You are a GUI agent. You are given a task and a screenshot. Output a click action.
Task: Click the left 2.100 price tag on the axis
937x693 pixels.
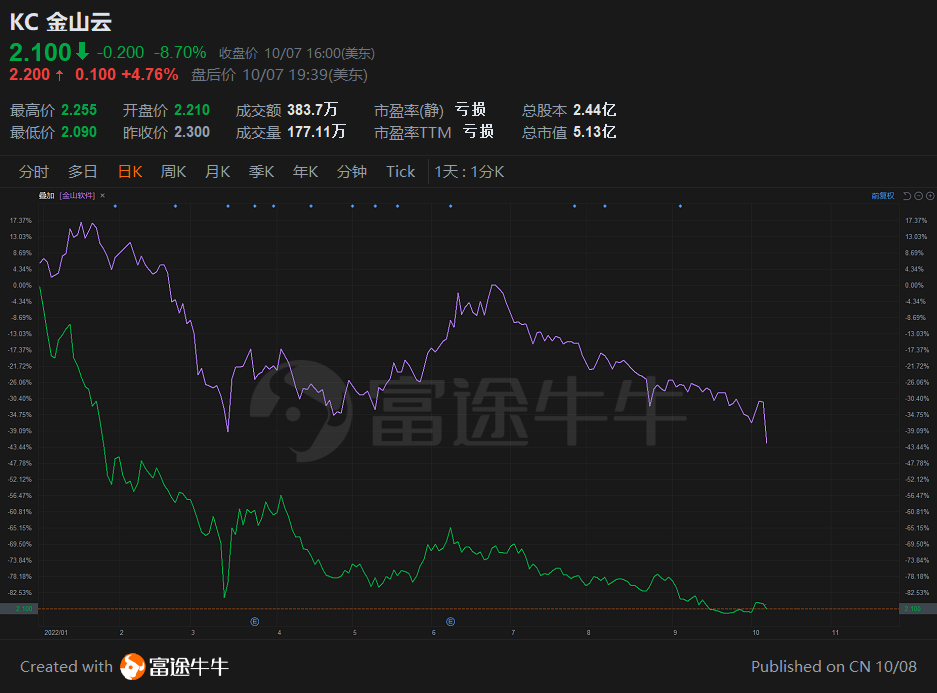[x=19, y=609]
